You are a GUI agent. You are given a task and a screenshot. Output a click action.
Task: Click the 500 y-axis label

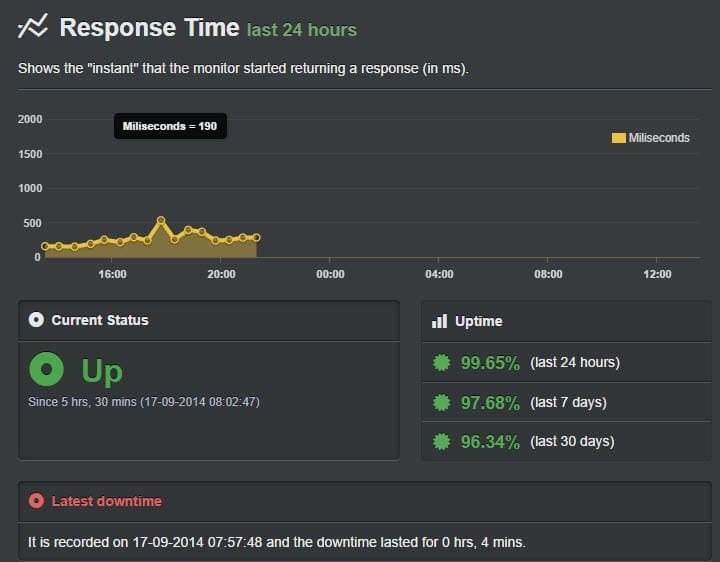[32, 223]
